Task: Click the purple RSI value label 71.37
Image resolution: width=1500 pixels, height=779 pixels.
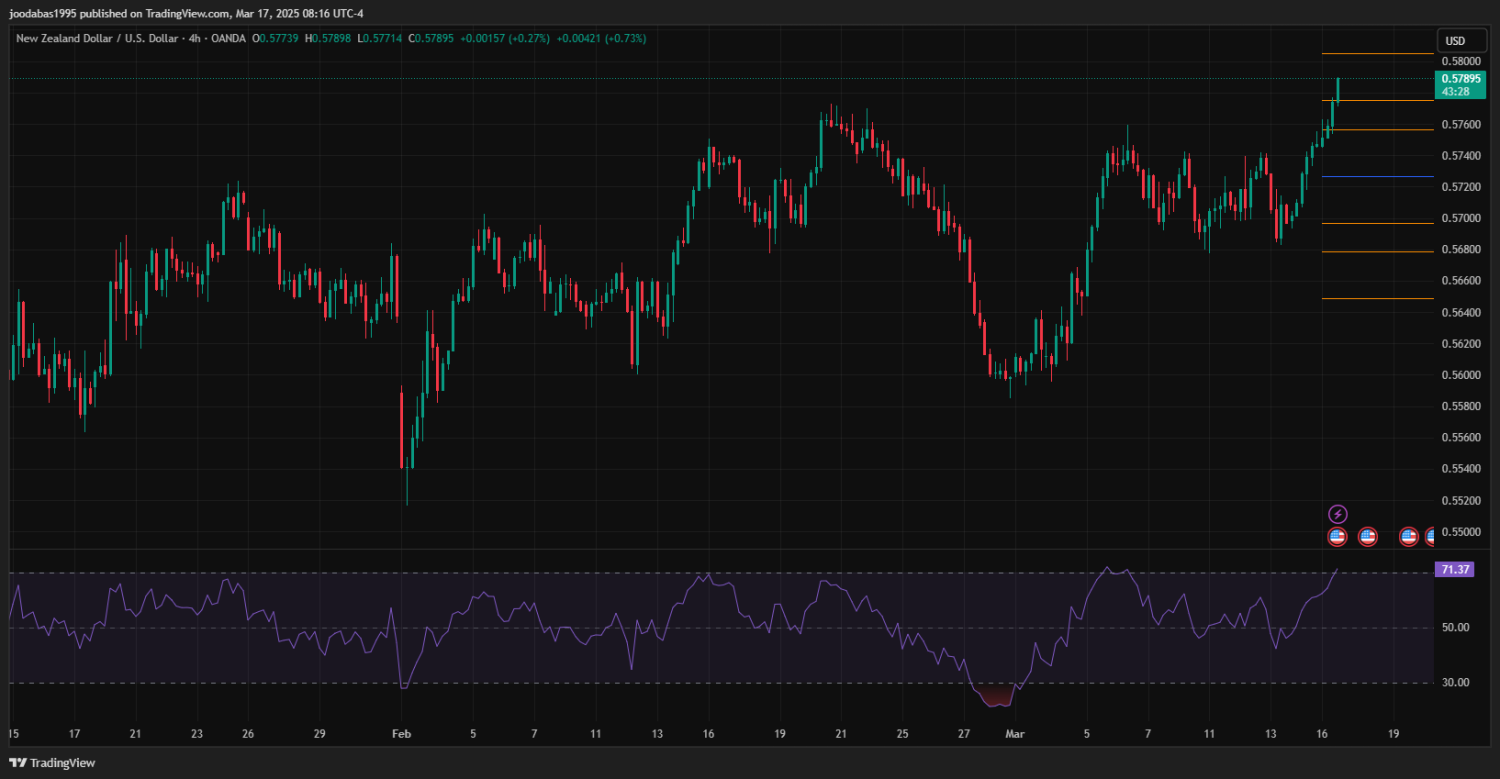Action: pyautogui.click(x=1453, y=569)
